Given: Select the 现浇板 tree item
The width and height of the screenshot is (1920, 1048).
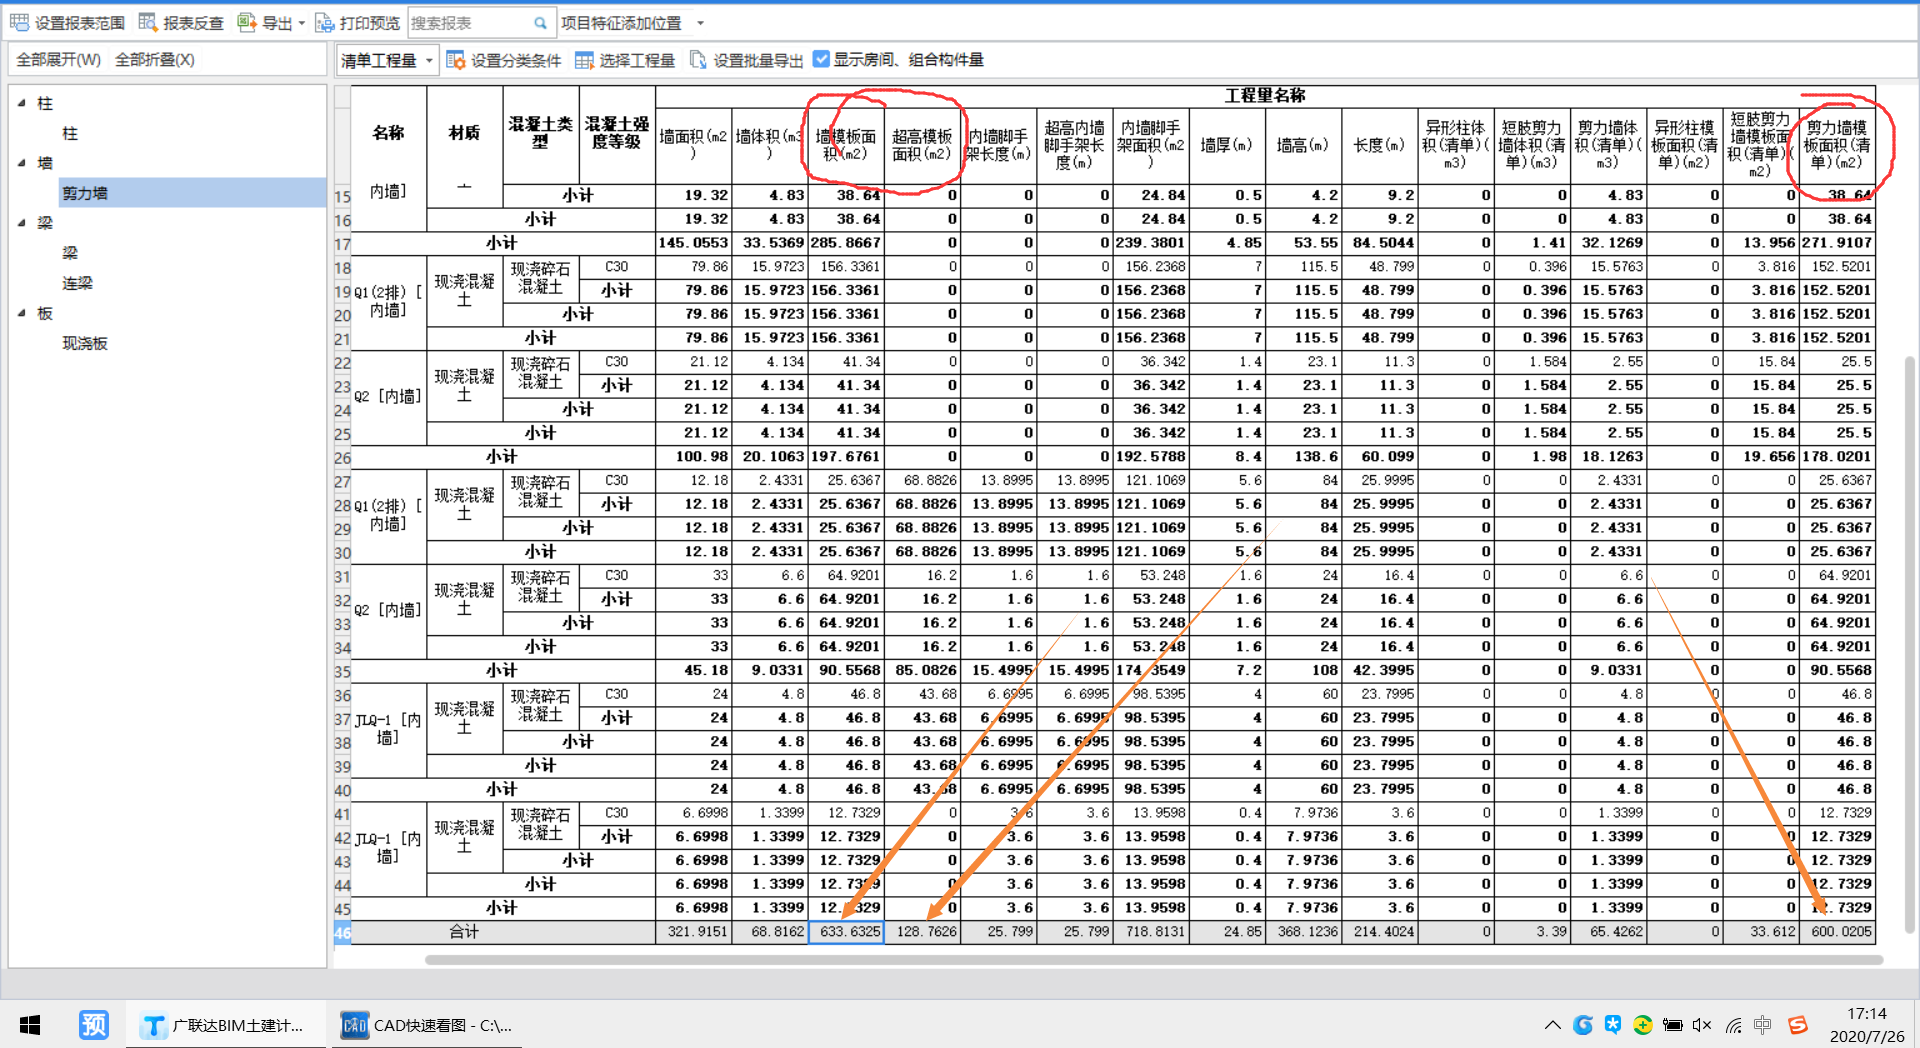Looking at the screenshot, I should [85, 343].
